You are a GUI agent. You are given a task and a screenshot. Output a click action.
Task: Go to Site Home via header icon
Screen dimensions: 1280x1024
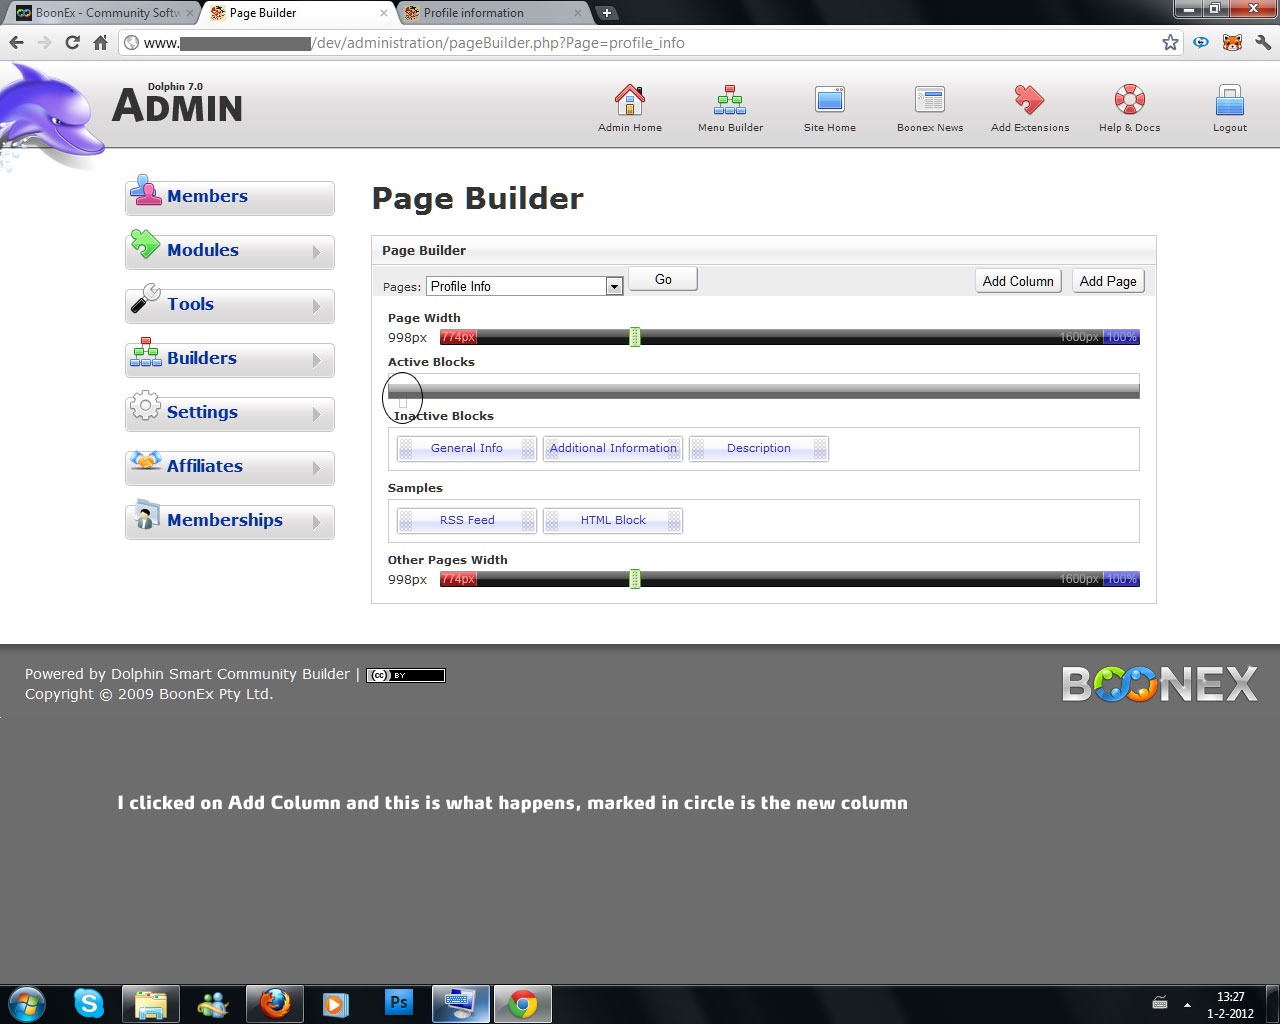[x=830, y=108]
